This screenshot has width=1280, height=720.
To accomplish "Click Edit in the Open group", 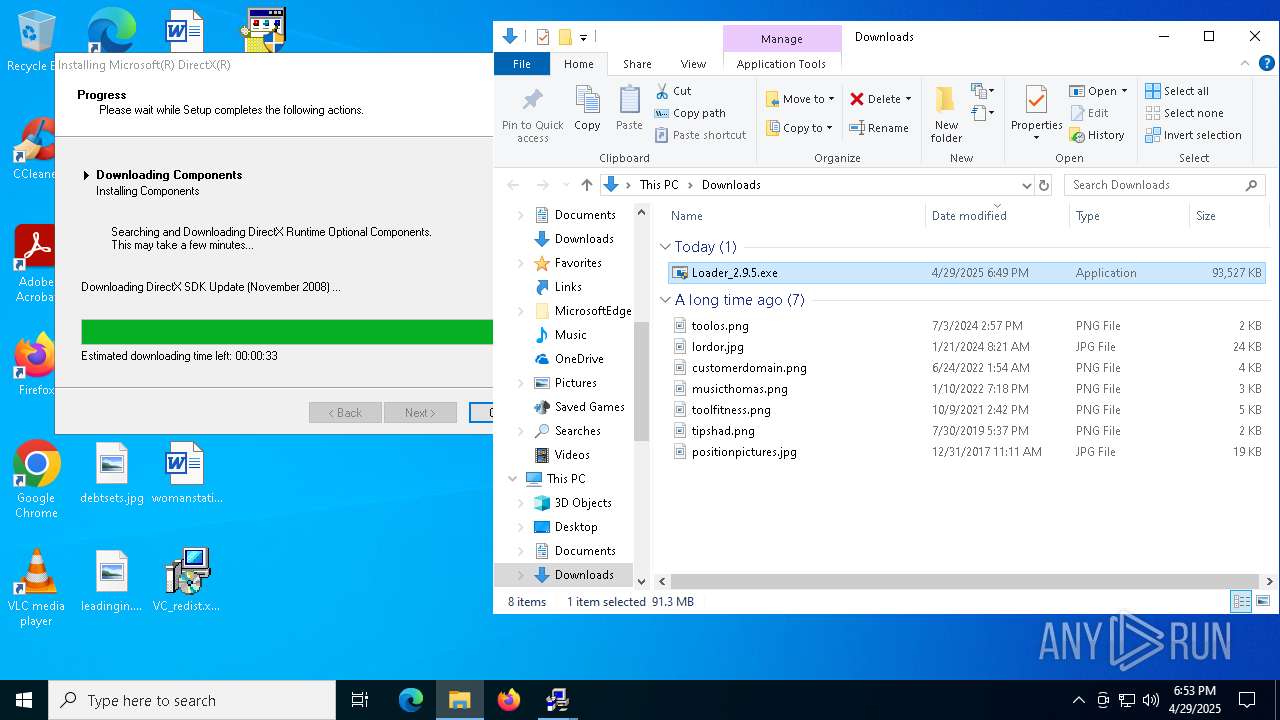I will (1089, 113).
